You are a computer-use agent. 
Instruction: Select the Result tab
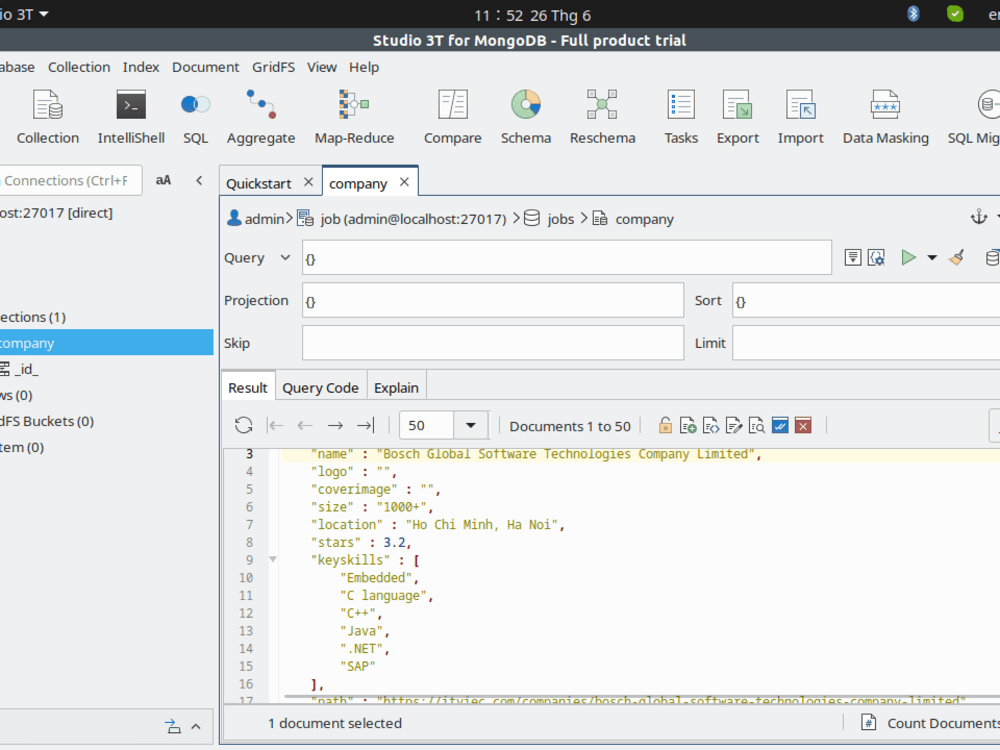(x=247, y=388)
